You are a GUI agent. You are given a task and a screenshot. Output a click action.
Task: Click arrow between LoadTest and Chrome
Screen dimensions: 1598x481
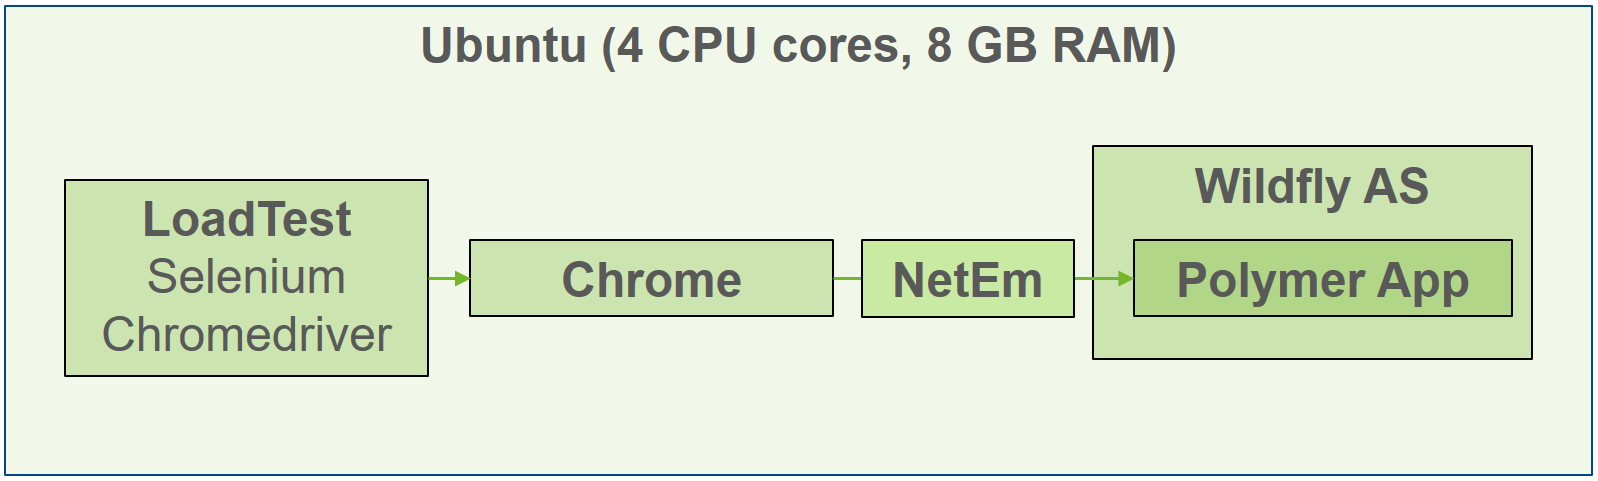pos(449,278)
